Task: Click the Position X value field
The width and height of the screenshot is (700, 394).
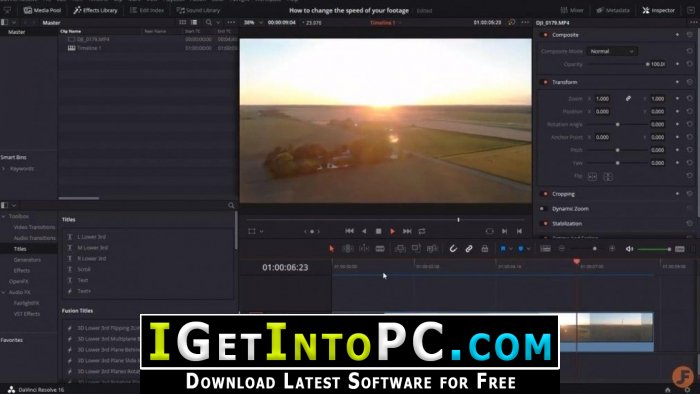Action: (x=603, y=112)
